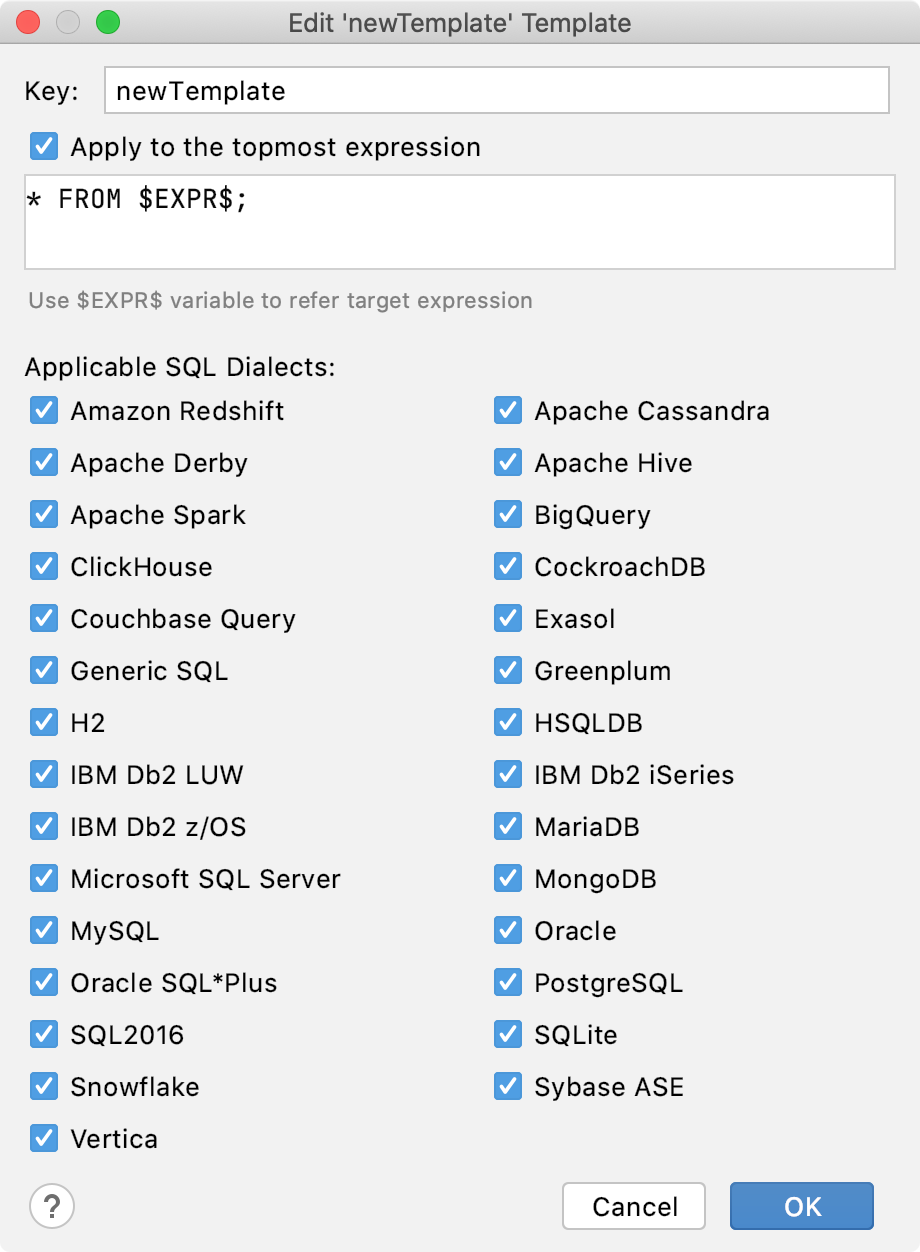
Task: Disable the Apache Cassandra dialect
Action: [x=507, y=410]
